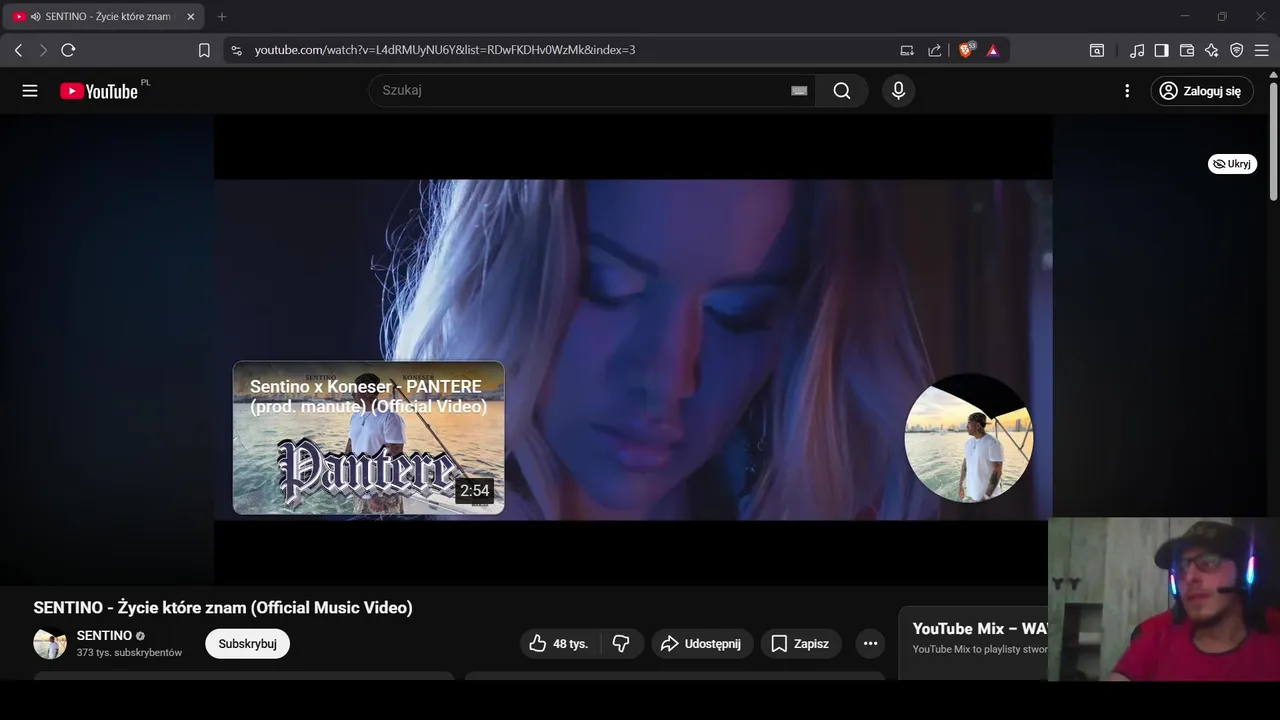Viewport: 1280px width, 720px height.
Task: Open SENTINO channel avatar
Action: (50, 644)
